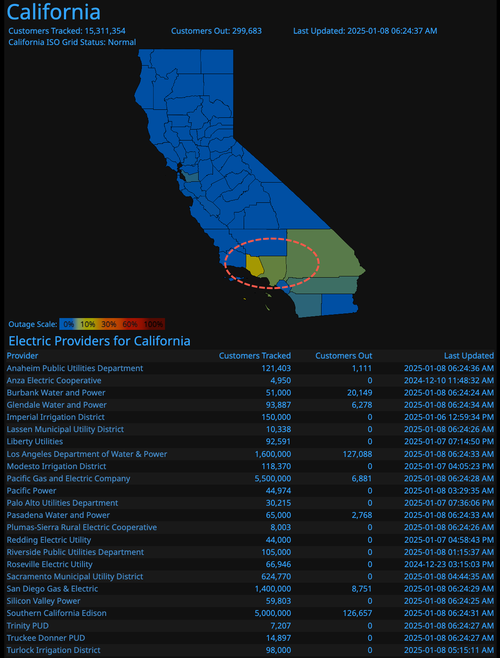Open Sacramento Municipal Utility District link
Image resolution: width=500 pixels, height=658 pixels.
(x=75, y=577)
